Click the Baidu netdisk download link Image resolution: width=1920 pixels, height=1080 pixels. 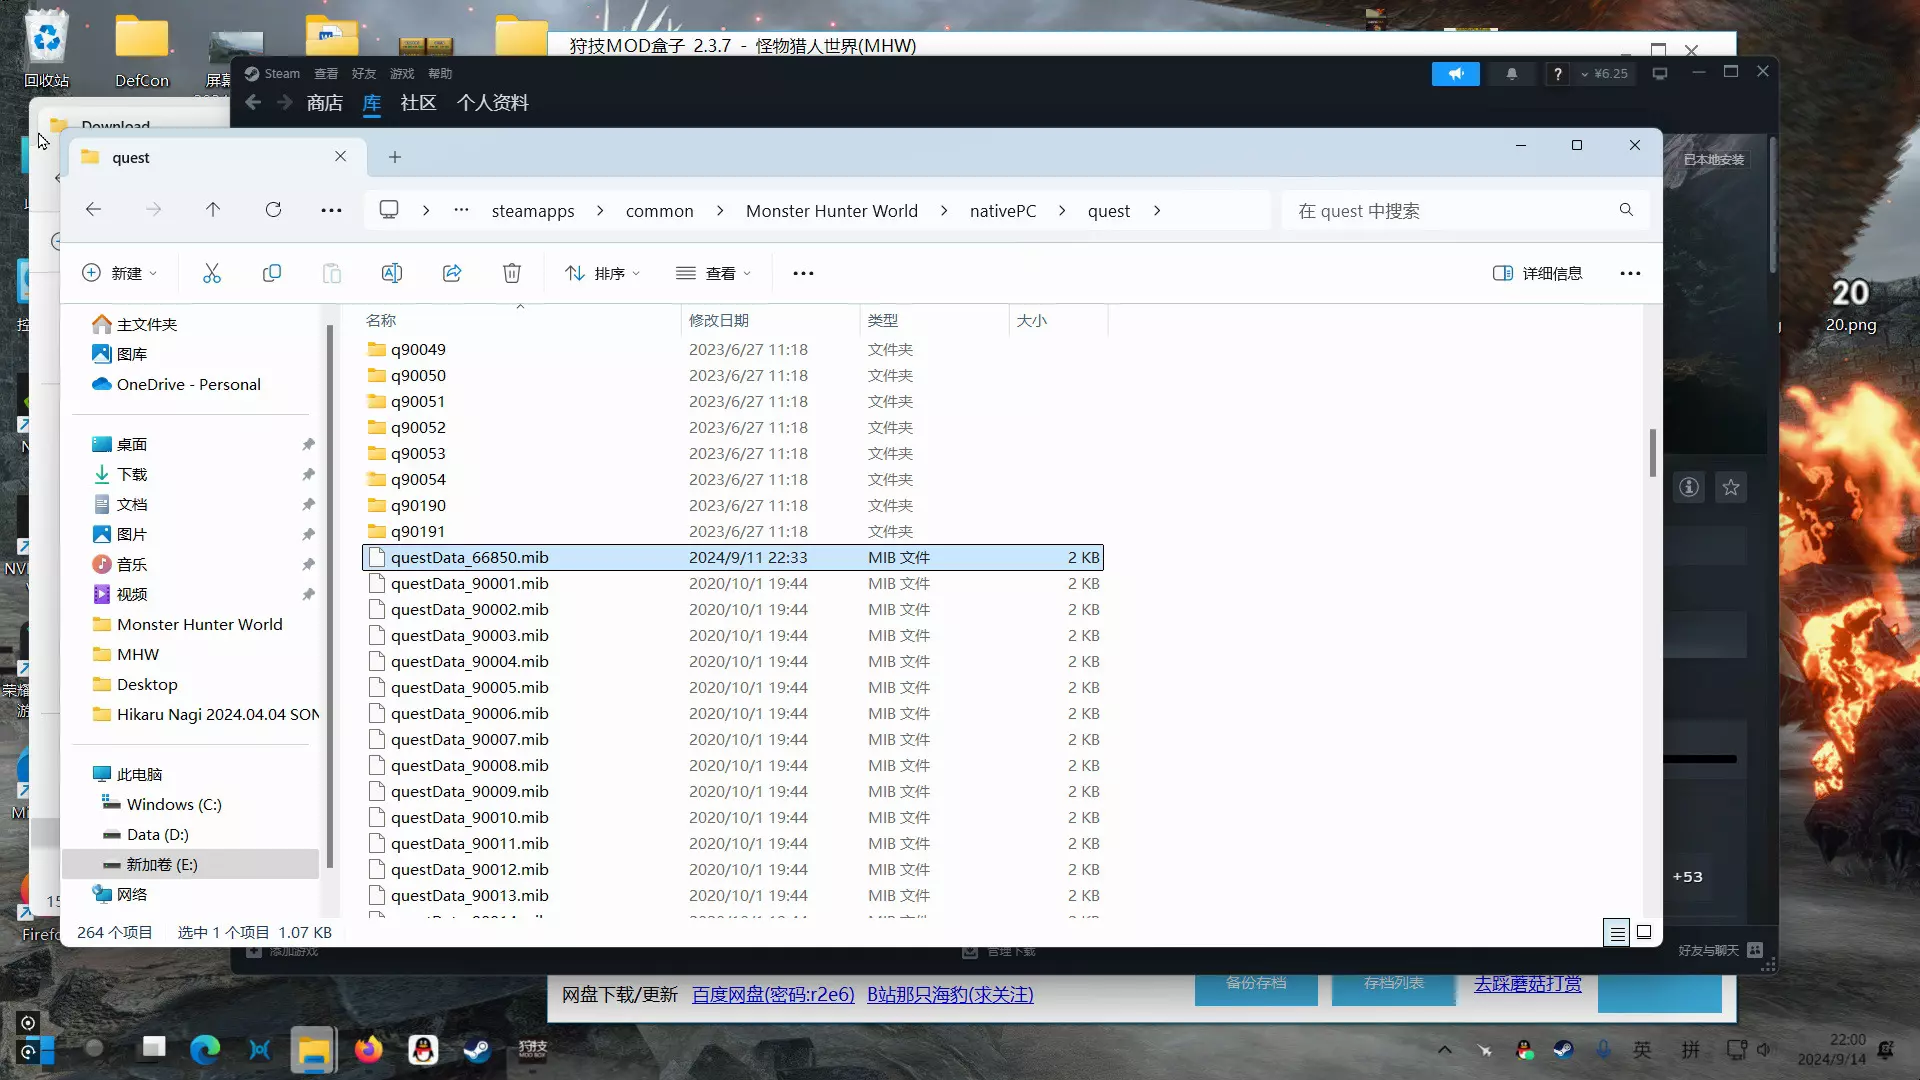tap(773, 995)
